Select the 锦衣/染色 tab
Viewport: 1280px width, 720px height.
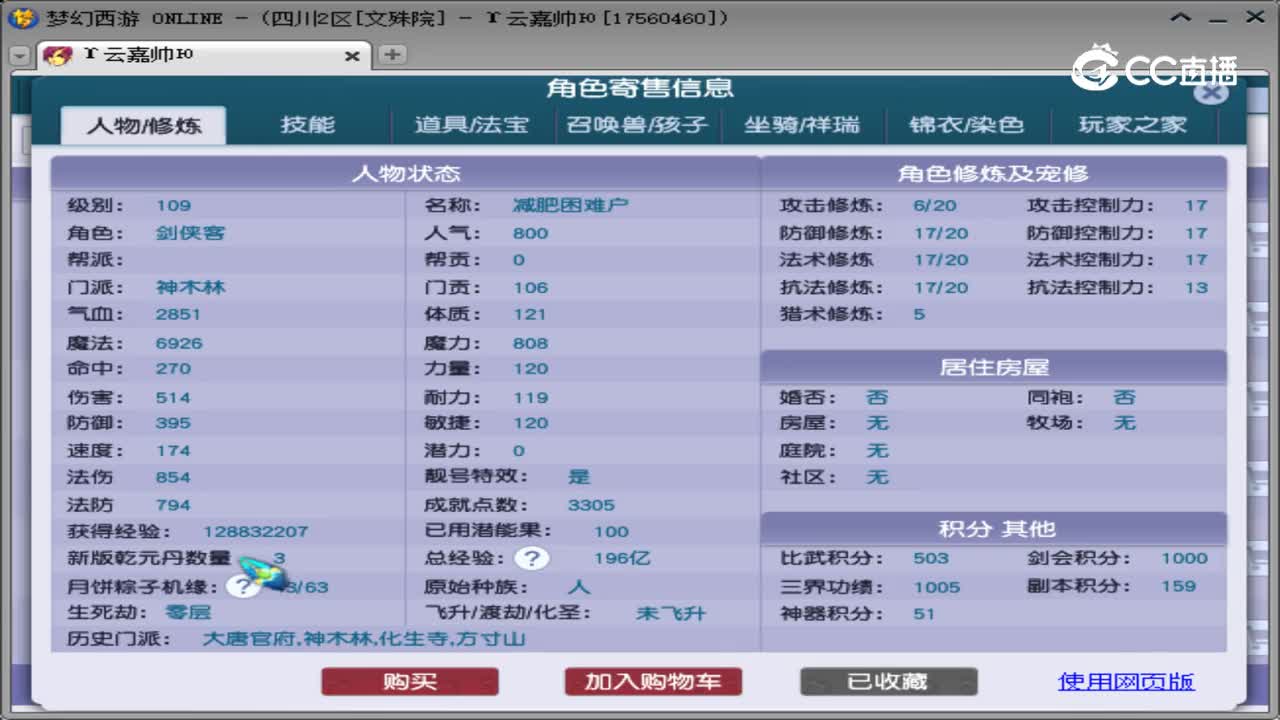coord(966,125)
